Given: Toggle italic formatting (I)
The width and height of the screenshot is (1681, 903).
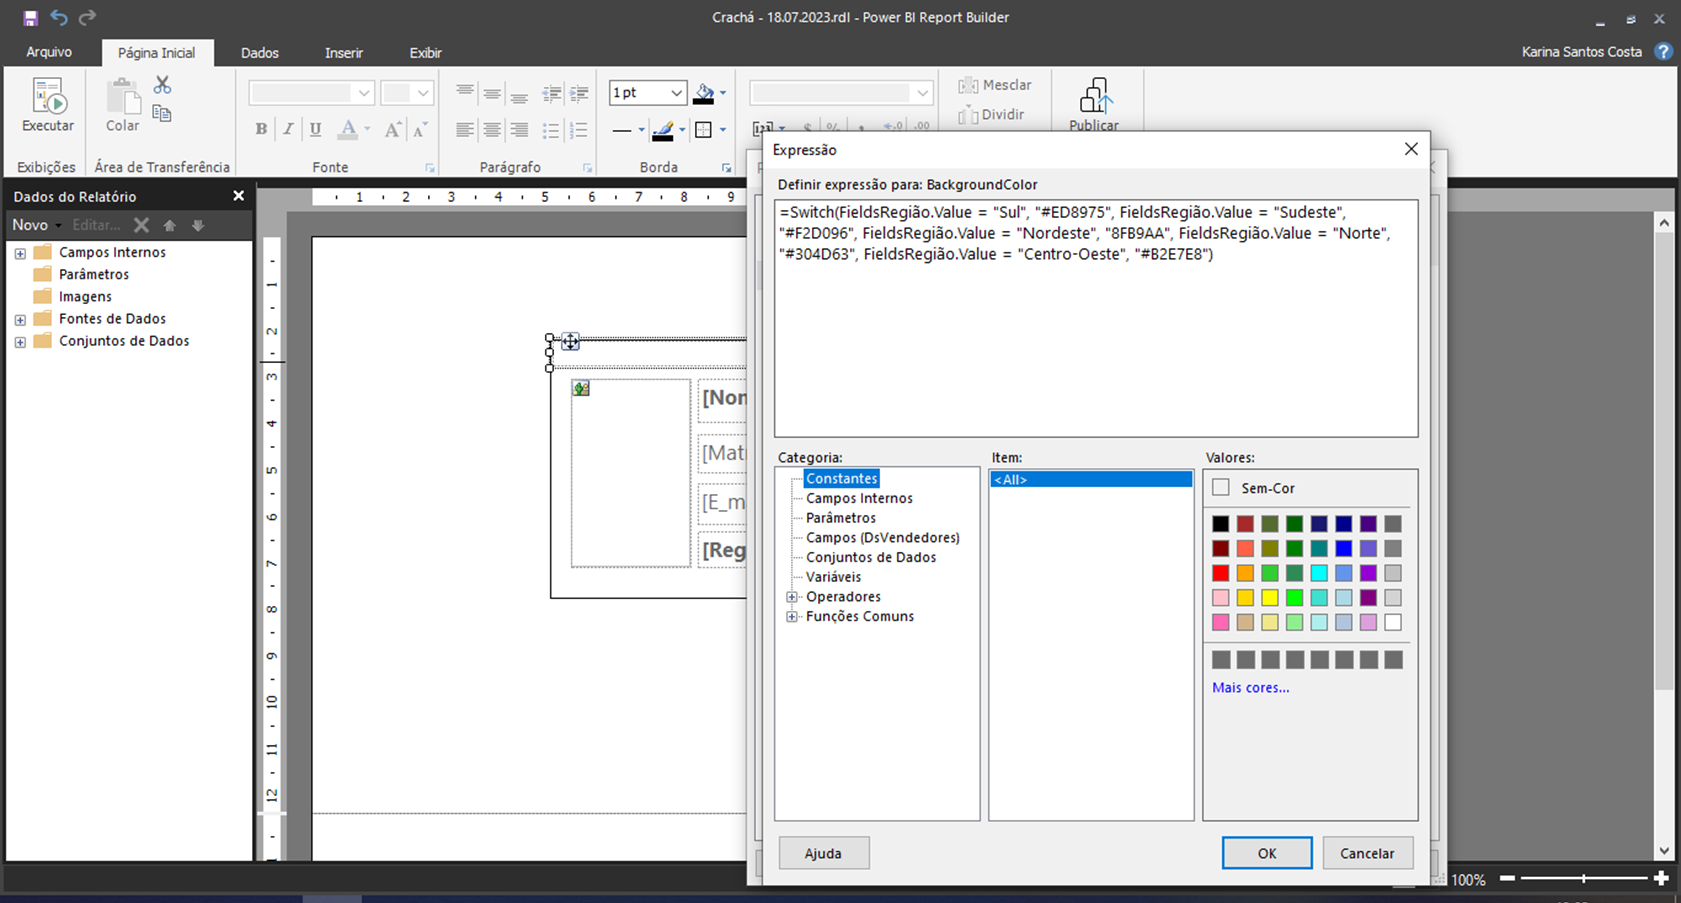Looking at the screenshot, I should tap(288, 129).
